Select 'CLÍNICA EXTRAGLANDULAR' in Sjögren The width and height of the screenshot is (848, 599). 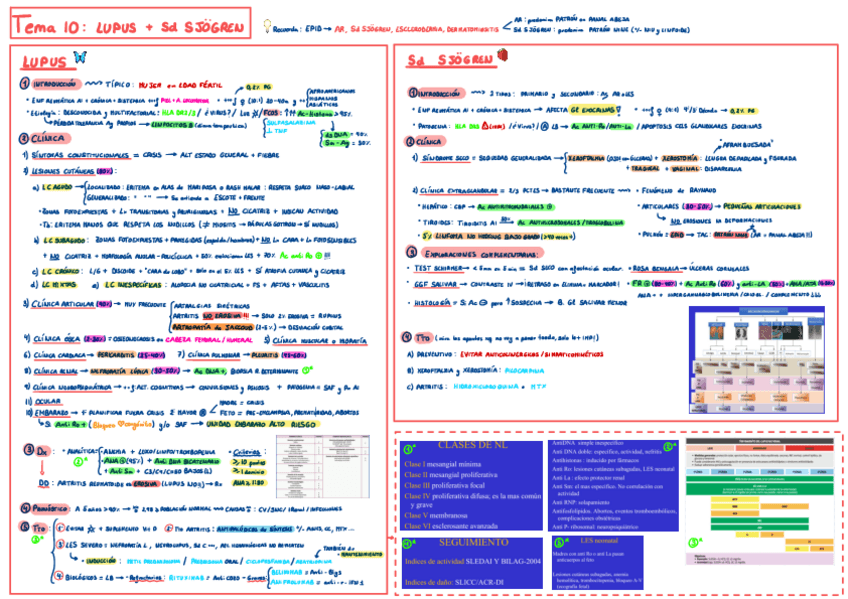click(458, 190)
